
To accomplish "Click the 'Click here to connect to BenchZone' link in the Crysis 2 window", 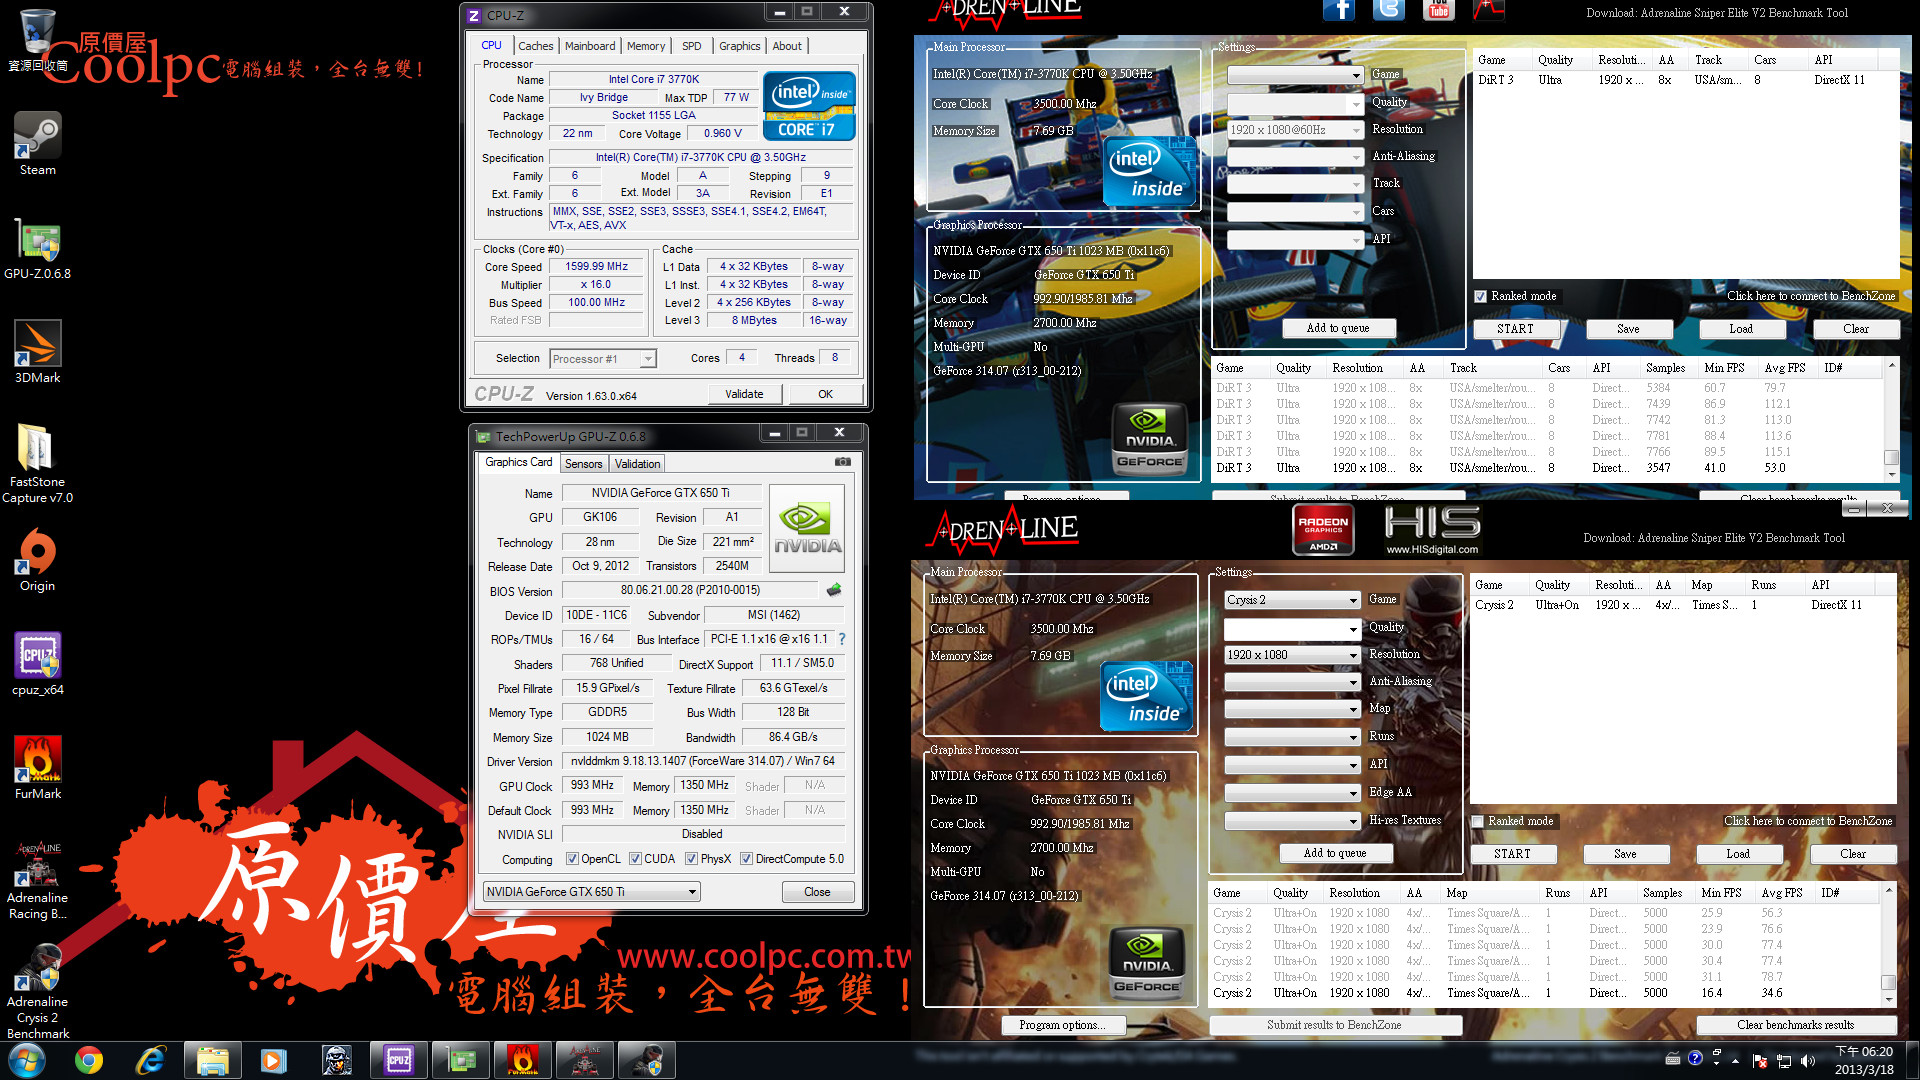I will pyautogui.click(x=1808, y=821).
